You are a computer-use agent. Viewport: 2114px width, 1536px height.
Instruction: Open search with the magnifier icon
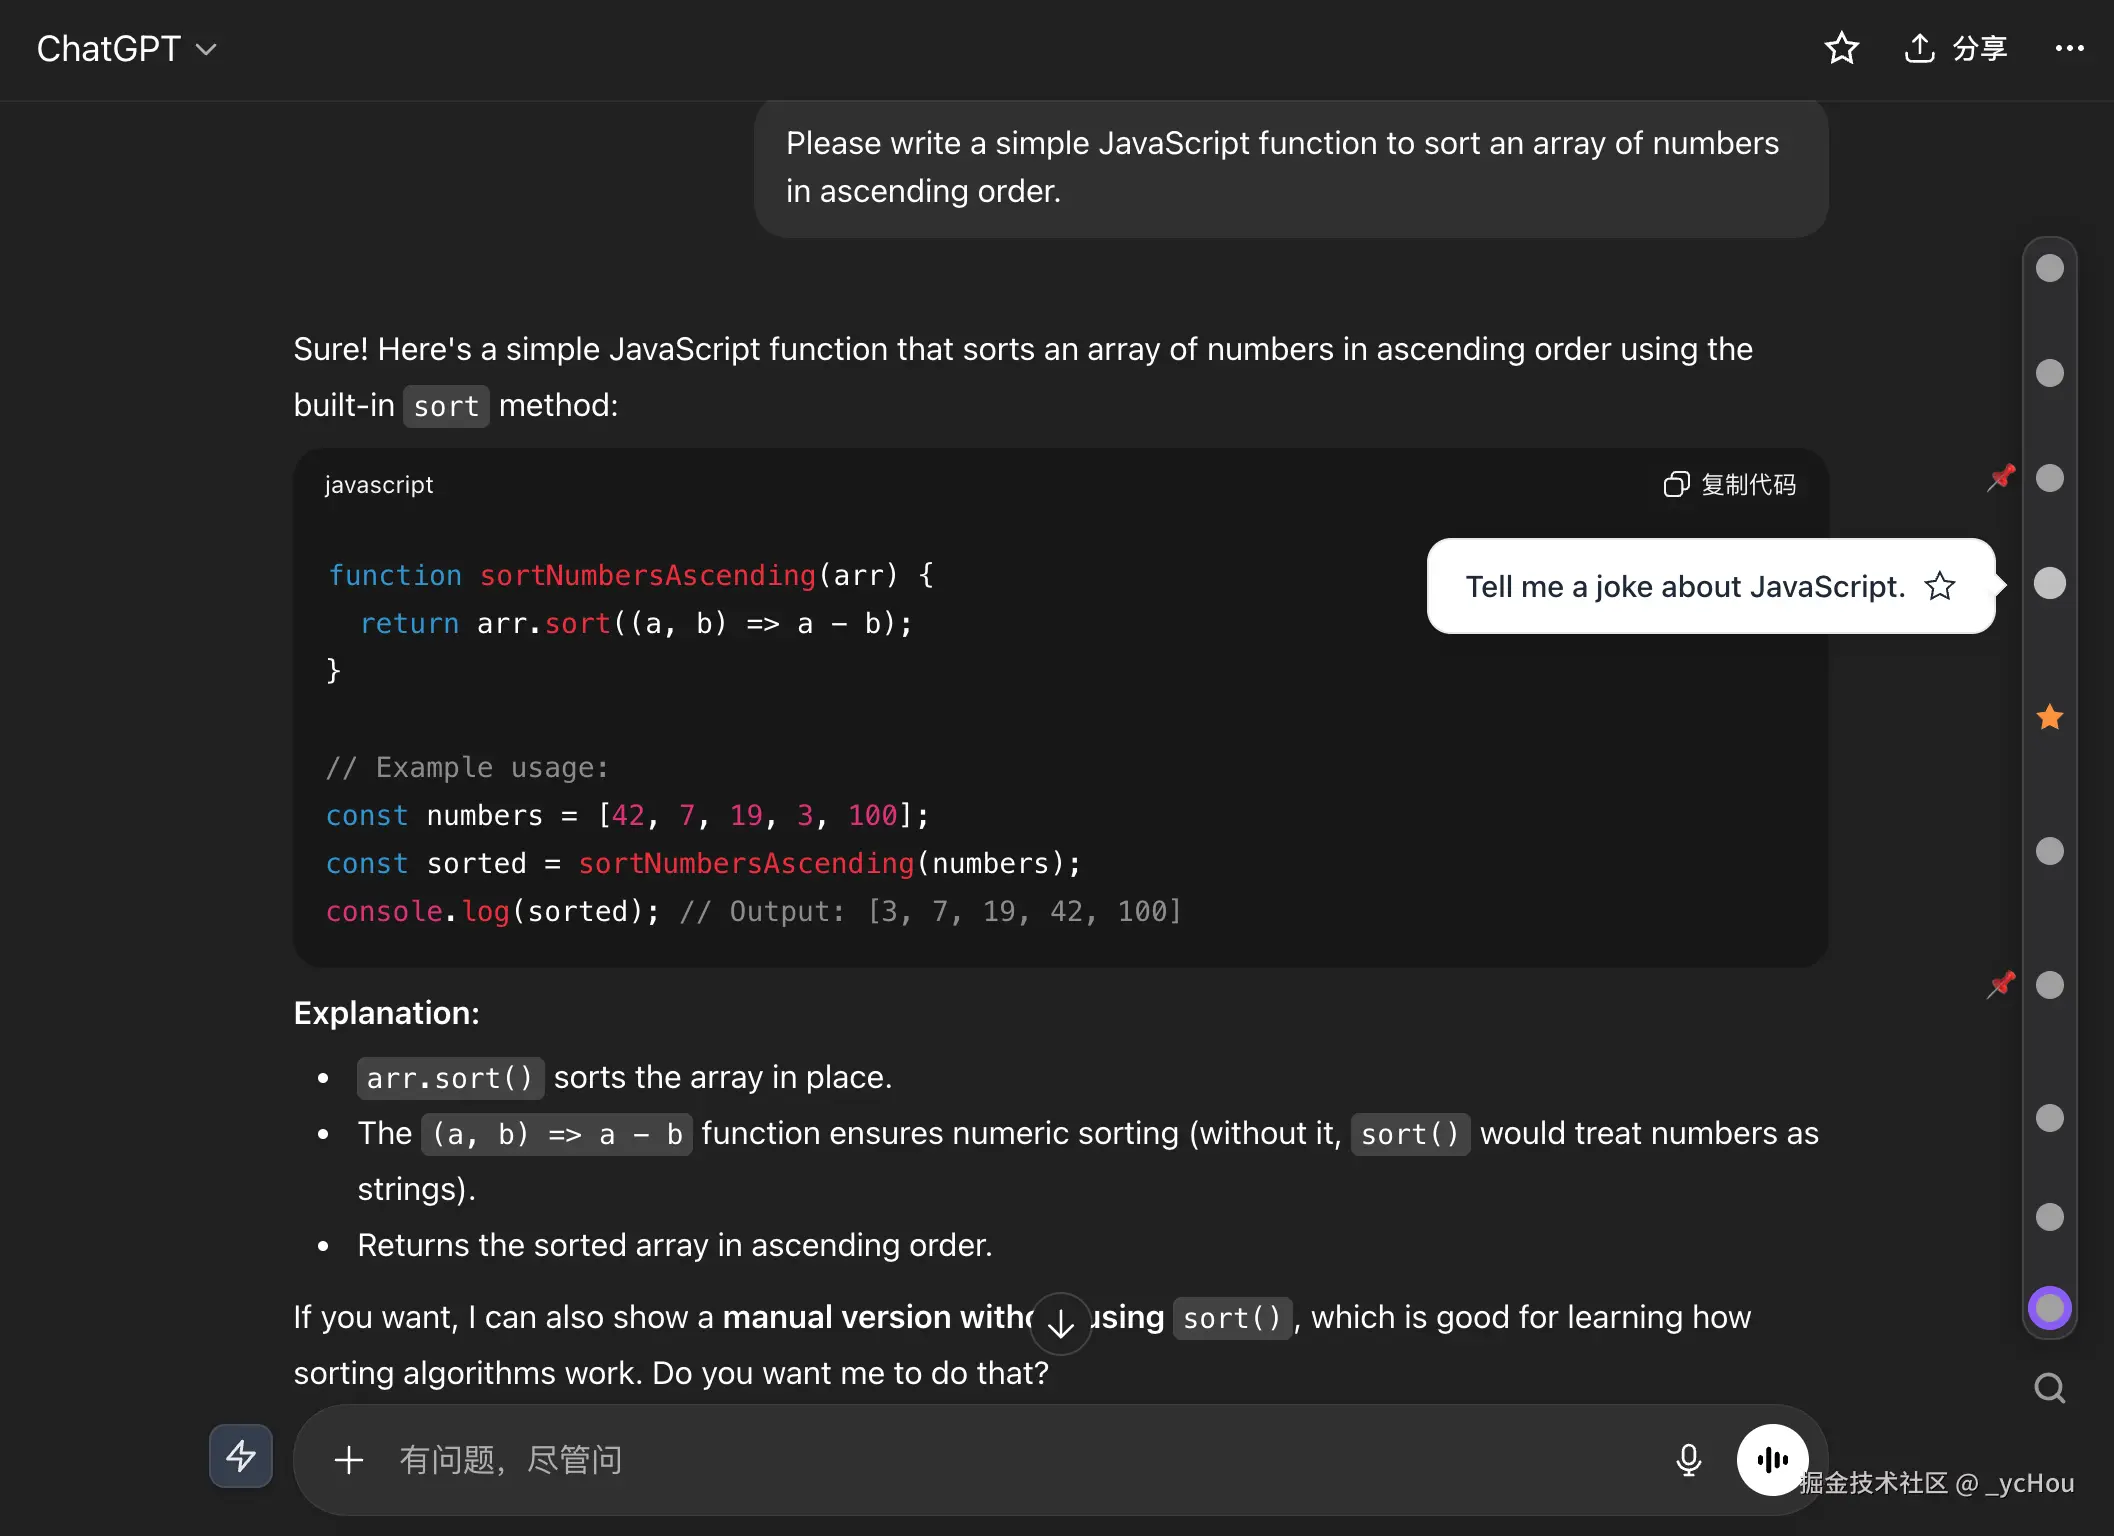click(x=2049, y=1388)
